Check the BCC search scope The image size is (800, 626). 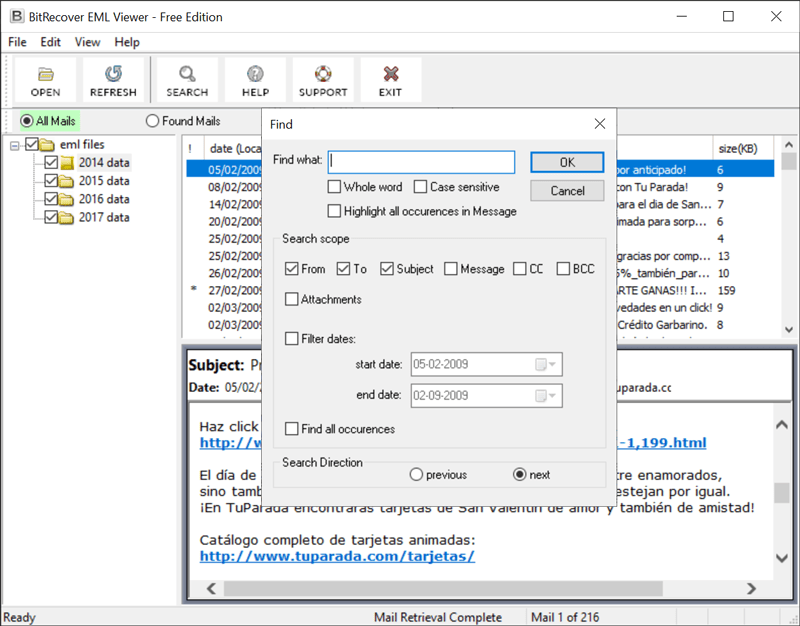coord(563,268)
